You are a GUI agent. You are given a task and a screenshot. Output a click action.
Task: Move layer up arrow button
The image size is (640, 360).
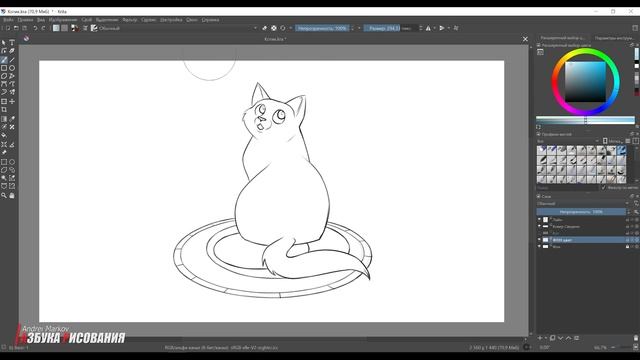point(568,338)
